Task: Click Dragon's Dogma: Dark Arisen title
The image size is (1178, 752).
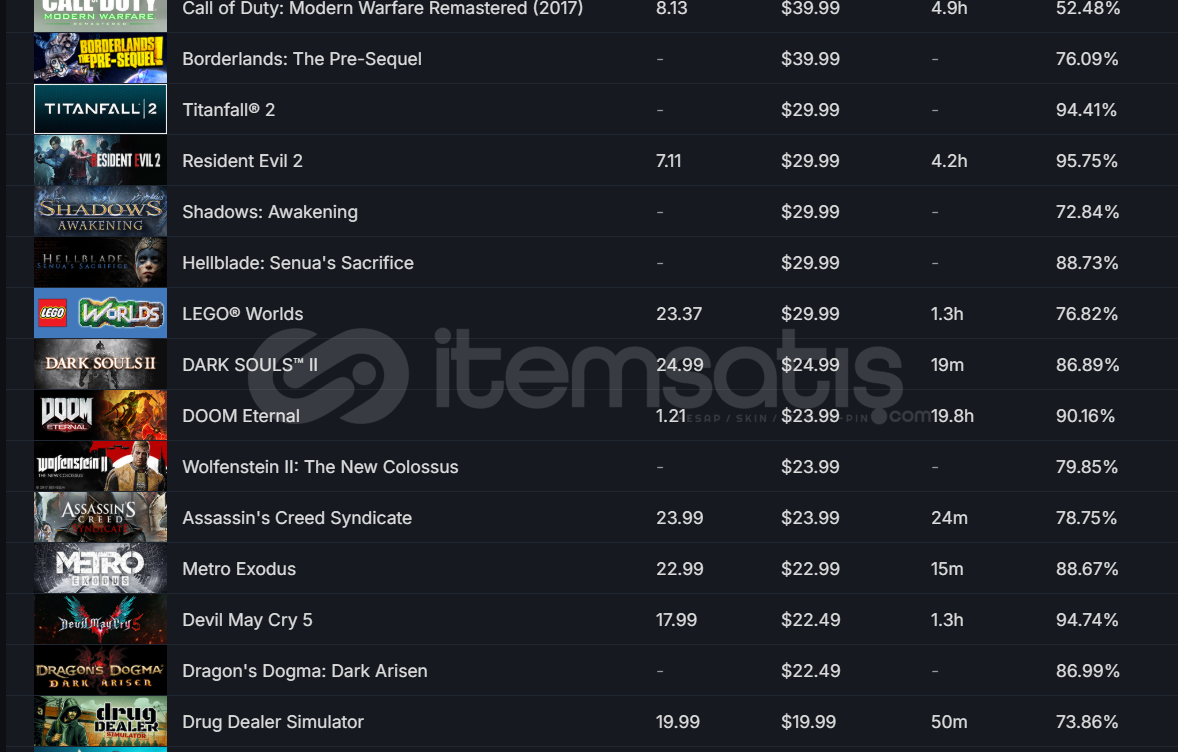Action: [x=304, y=671]
